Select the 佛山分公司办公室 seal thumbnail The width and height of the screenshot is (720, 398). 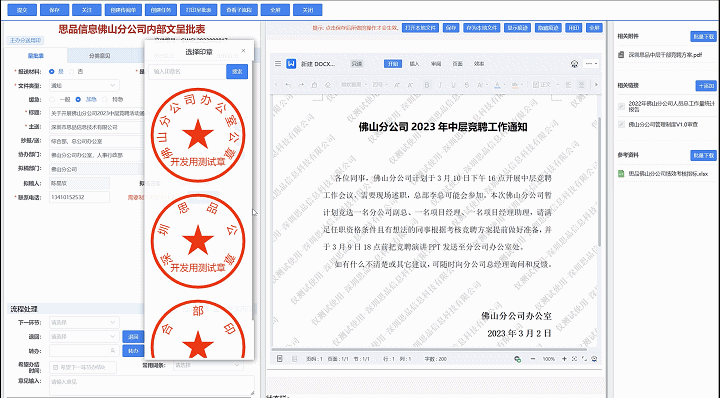tap(198, 135)
